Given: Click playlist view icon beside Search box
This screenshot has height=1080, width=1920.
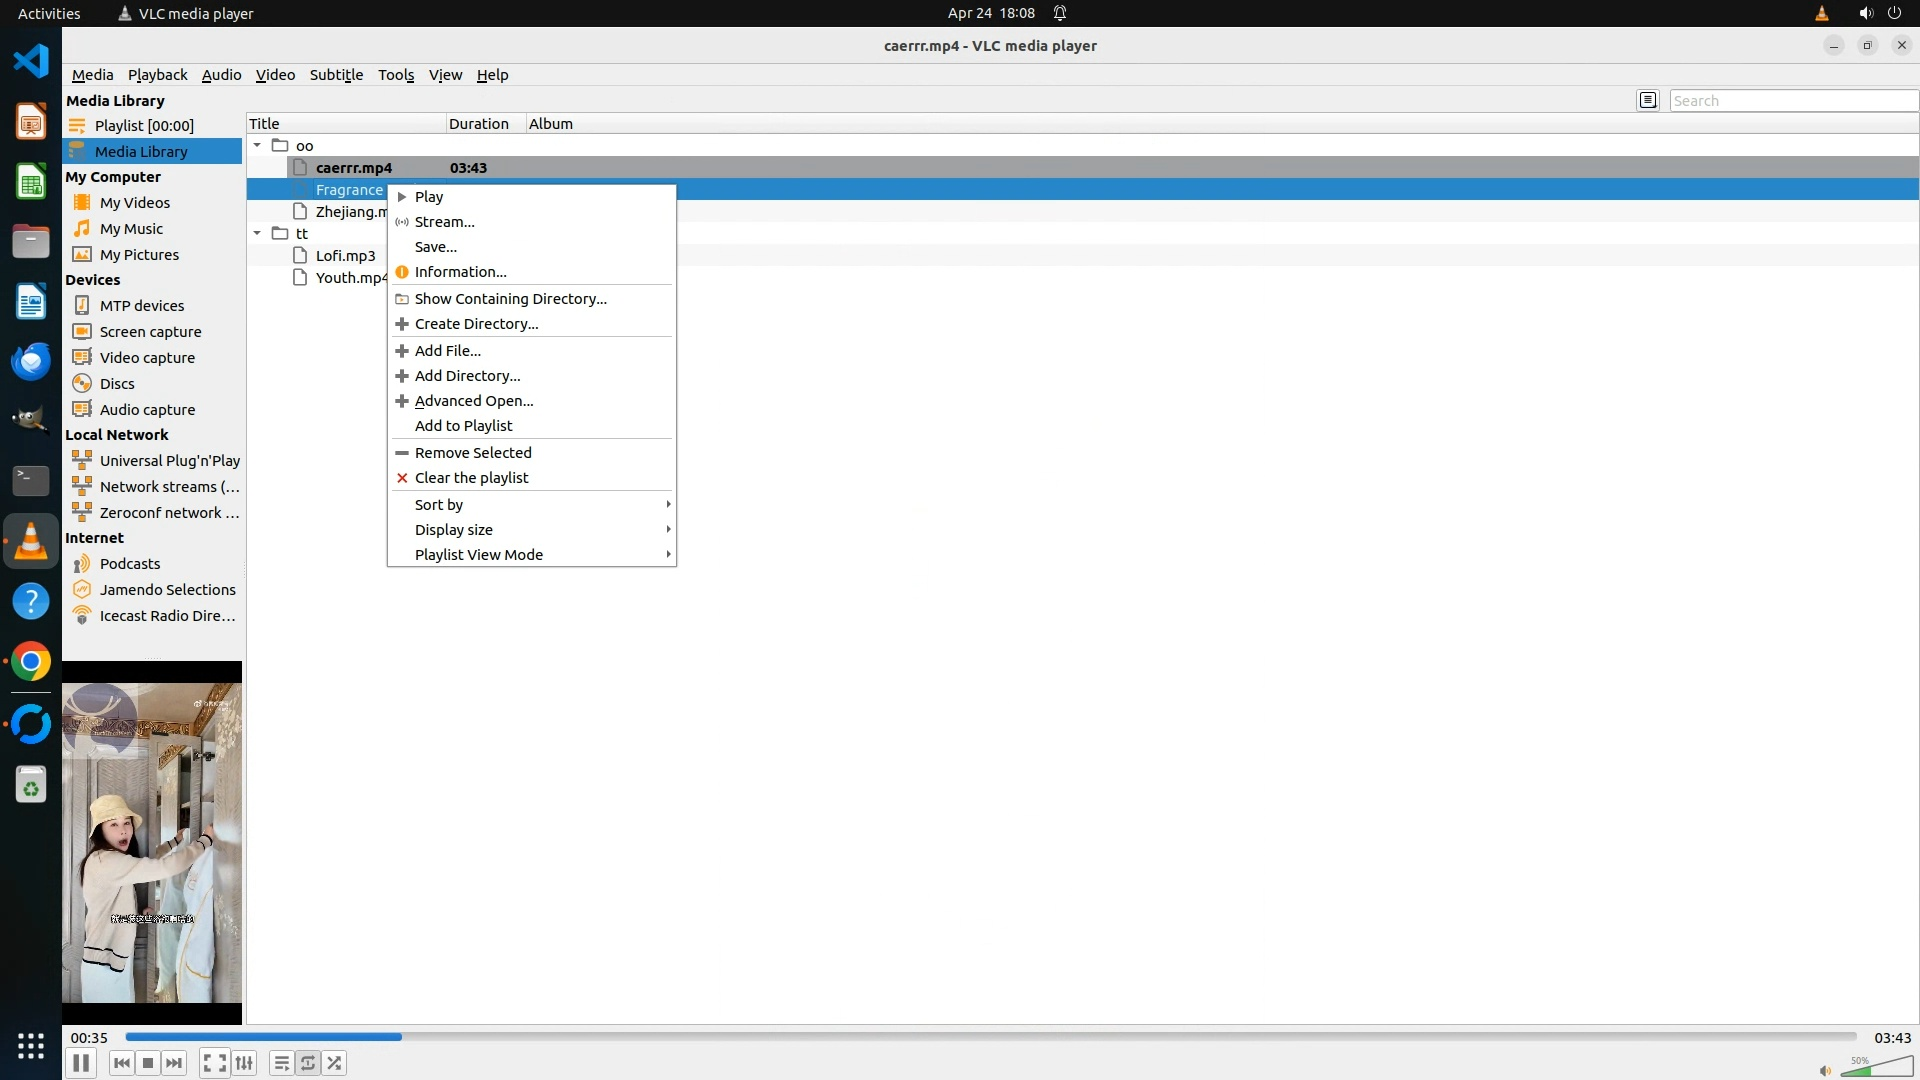Looking at the screenshot, I should tap(1648, 100).
